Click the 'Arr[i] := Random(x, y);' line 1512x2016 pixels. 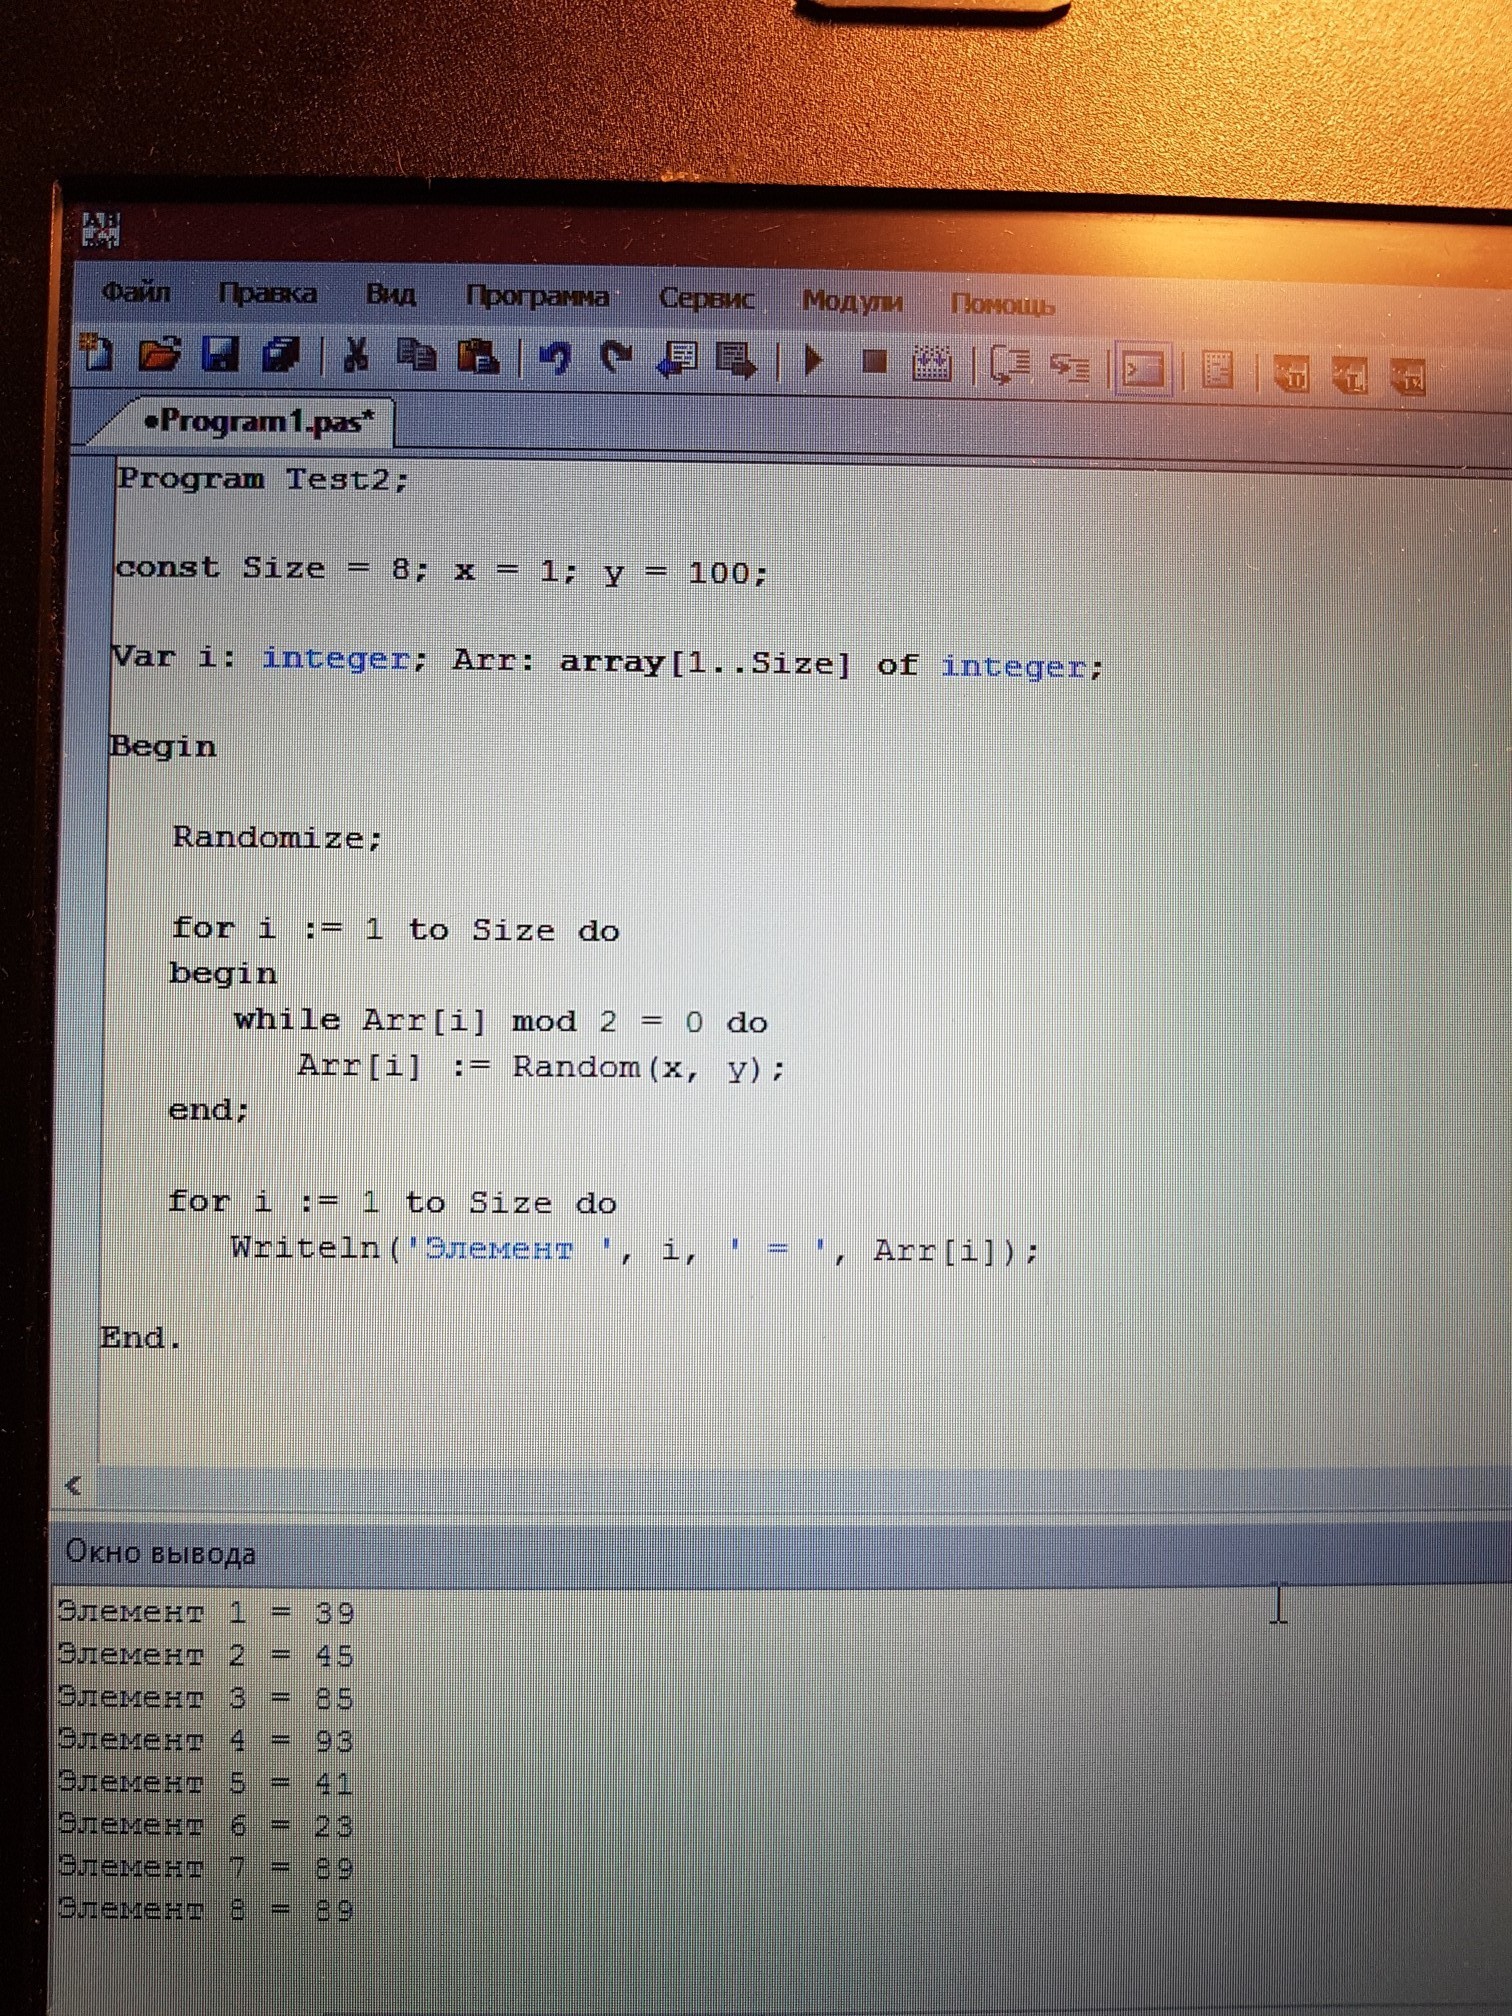pos(541,1067)
